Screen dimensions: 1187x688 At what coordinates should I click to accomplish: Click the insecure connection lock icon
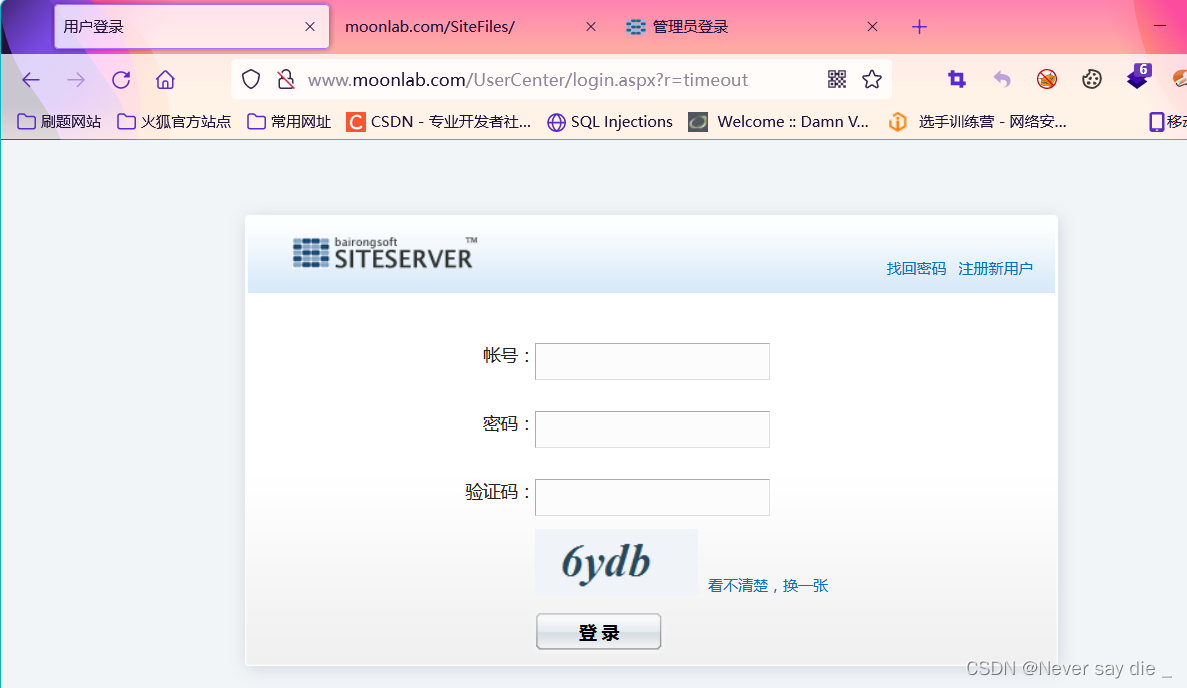click(x=286, y=79)
